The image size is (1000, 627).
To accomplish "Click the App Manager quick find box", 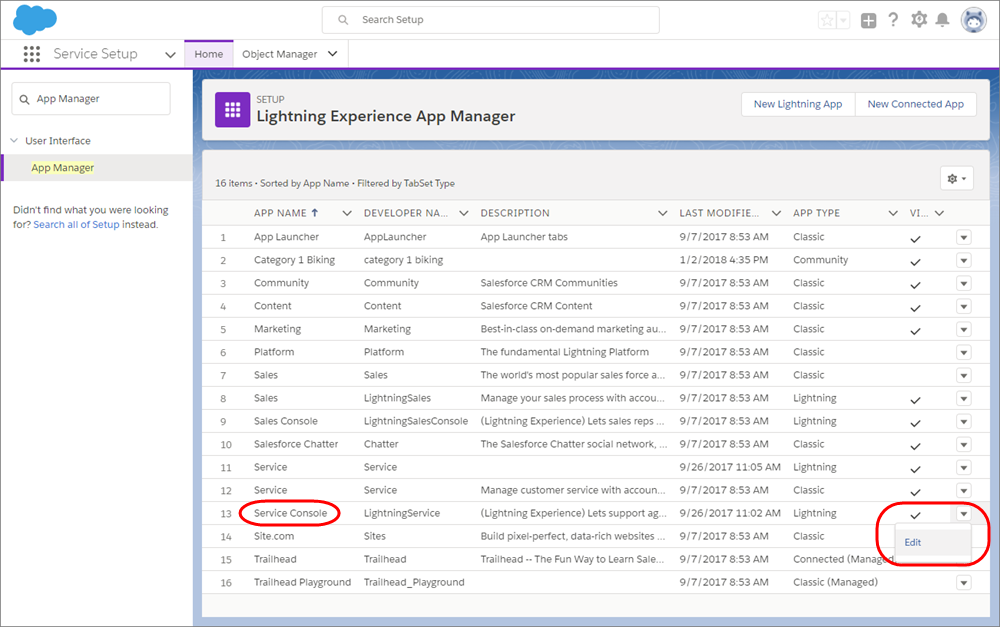I will tap(91, 99).
